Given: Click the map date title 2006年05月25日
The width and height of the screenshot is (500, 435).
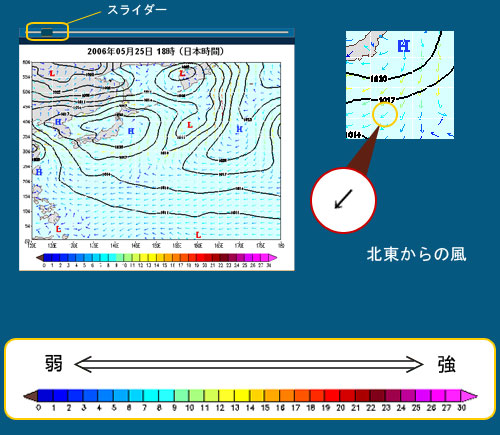Looking at the screenshot, I should coord(120,51).
